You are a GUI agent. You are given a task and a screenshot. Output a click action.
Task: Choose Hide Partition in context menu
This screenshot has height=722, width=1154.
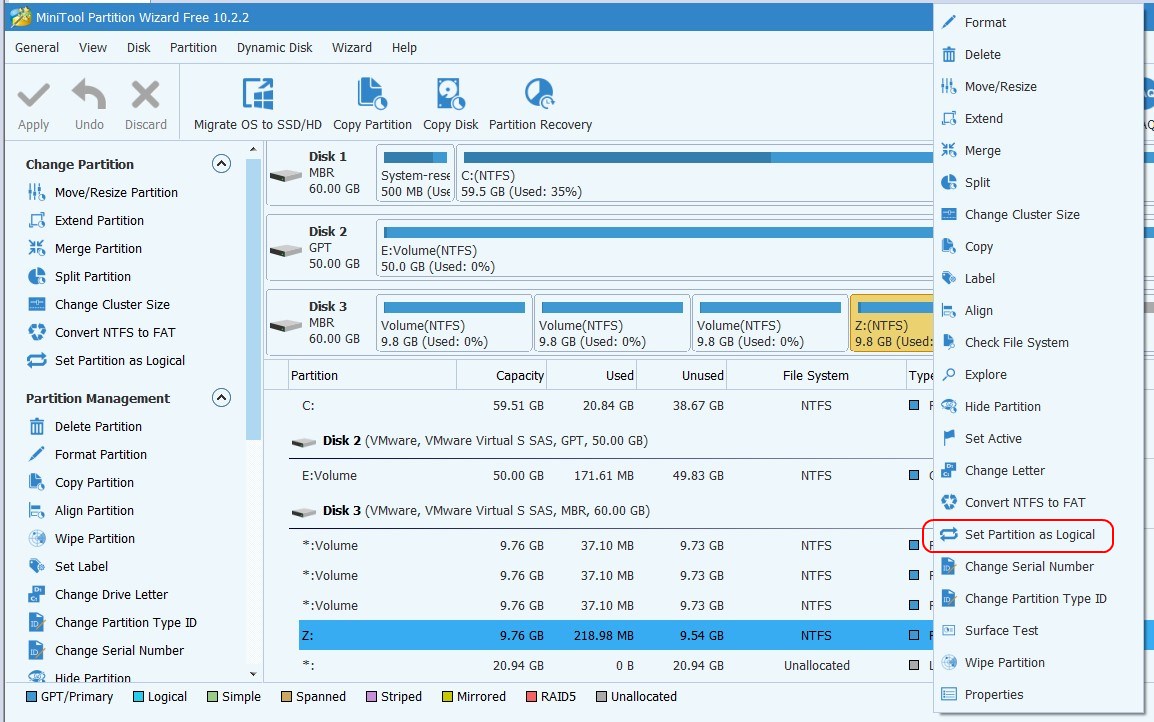[x=1038, y=407]
